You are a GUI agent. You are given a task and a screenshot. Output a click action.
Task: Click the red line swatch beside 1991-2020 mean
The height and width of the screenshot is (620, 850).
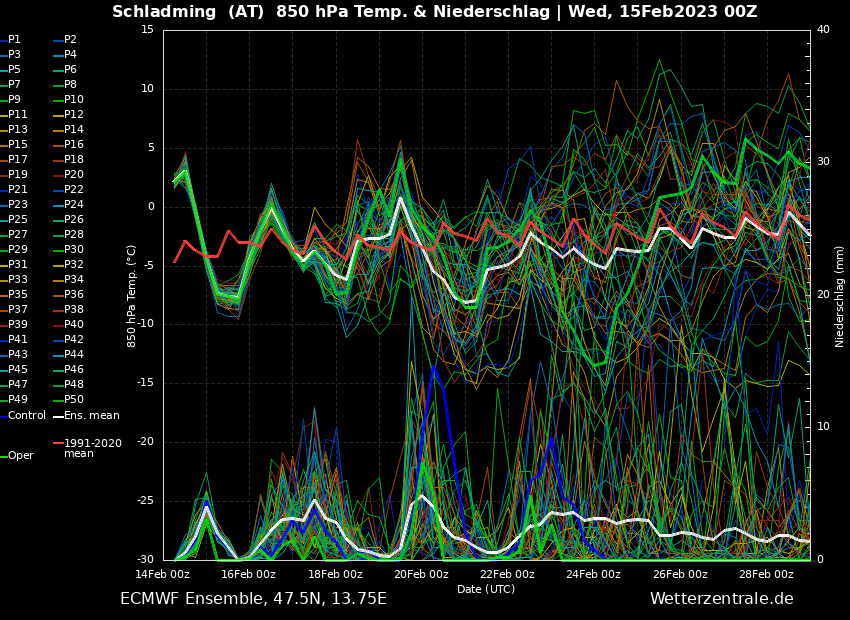coord(58,443)
